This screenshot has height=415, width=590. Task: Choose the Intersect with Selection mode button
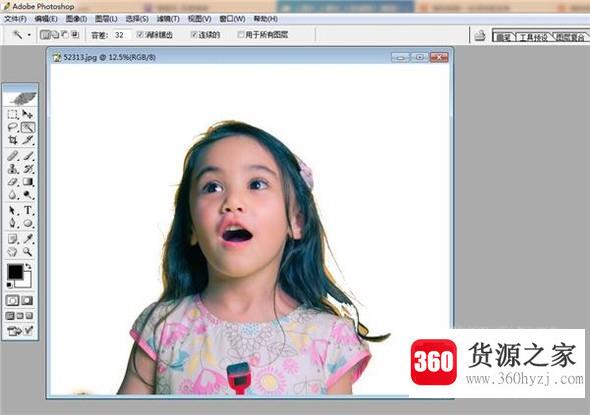point(75,35)
